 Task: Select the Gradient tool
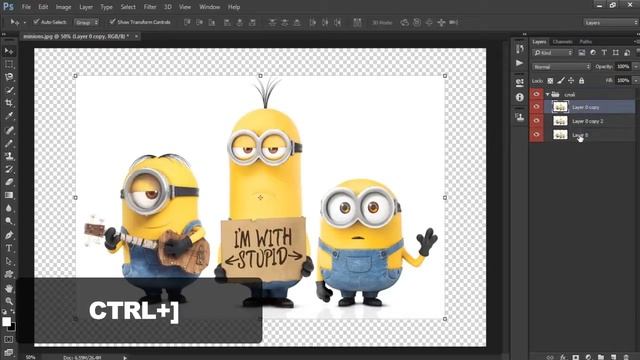tap(9, 195)
